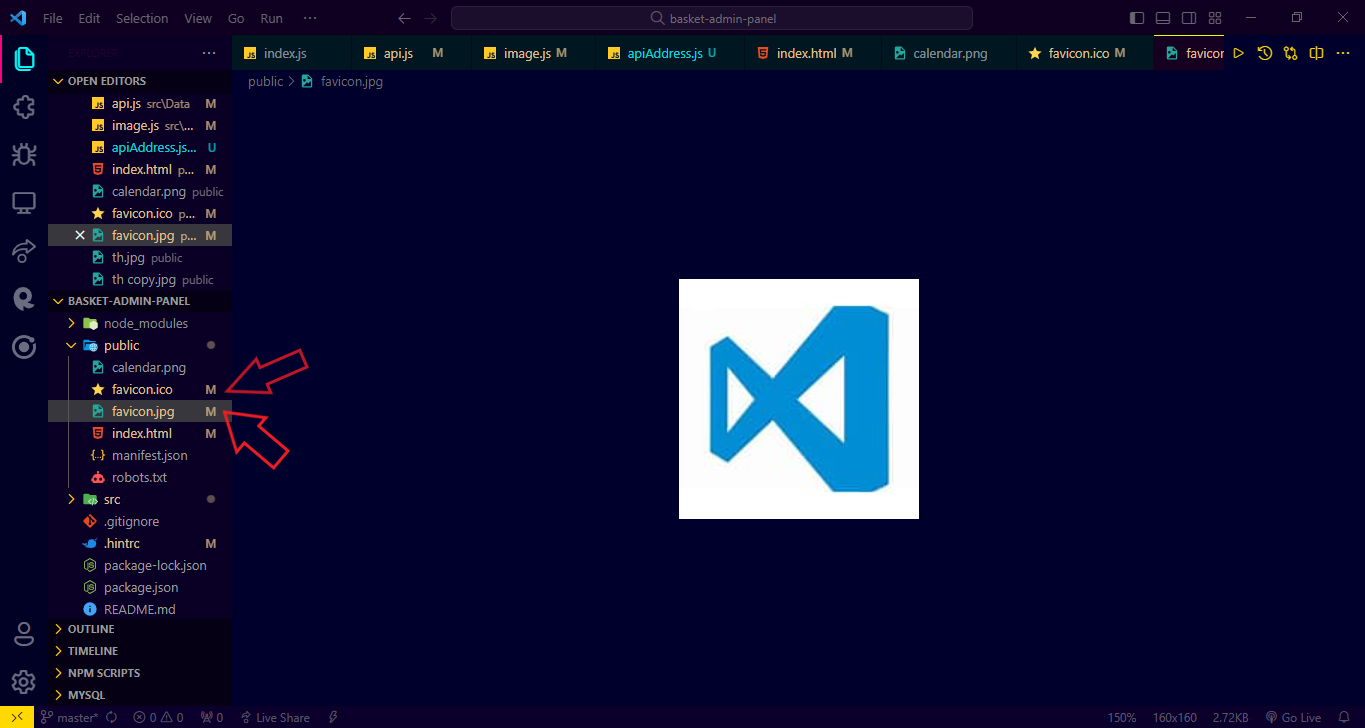The width and height of the screenshot is (1365, 728).
Task: Open README.md in the file tree
Action: tap(140, 609)
